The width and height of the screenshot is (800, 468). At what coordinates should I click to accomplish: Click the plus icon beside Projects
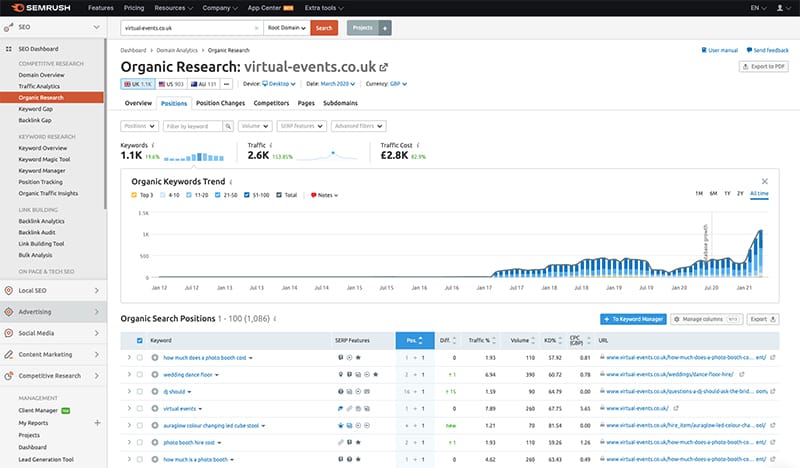[386, 27]
